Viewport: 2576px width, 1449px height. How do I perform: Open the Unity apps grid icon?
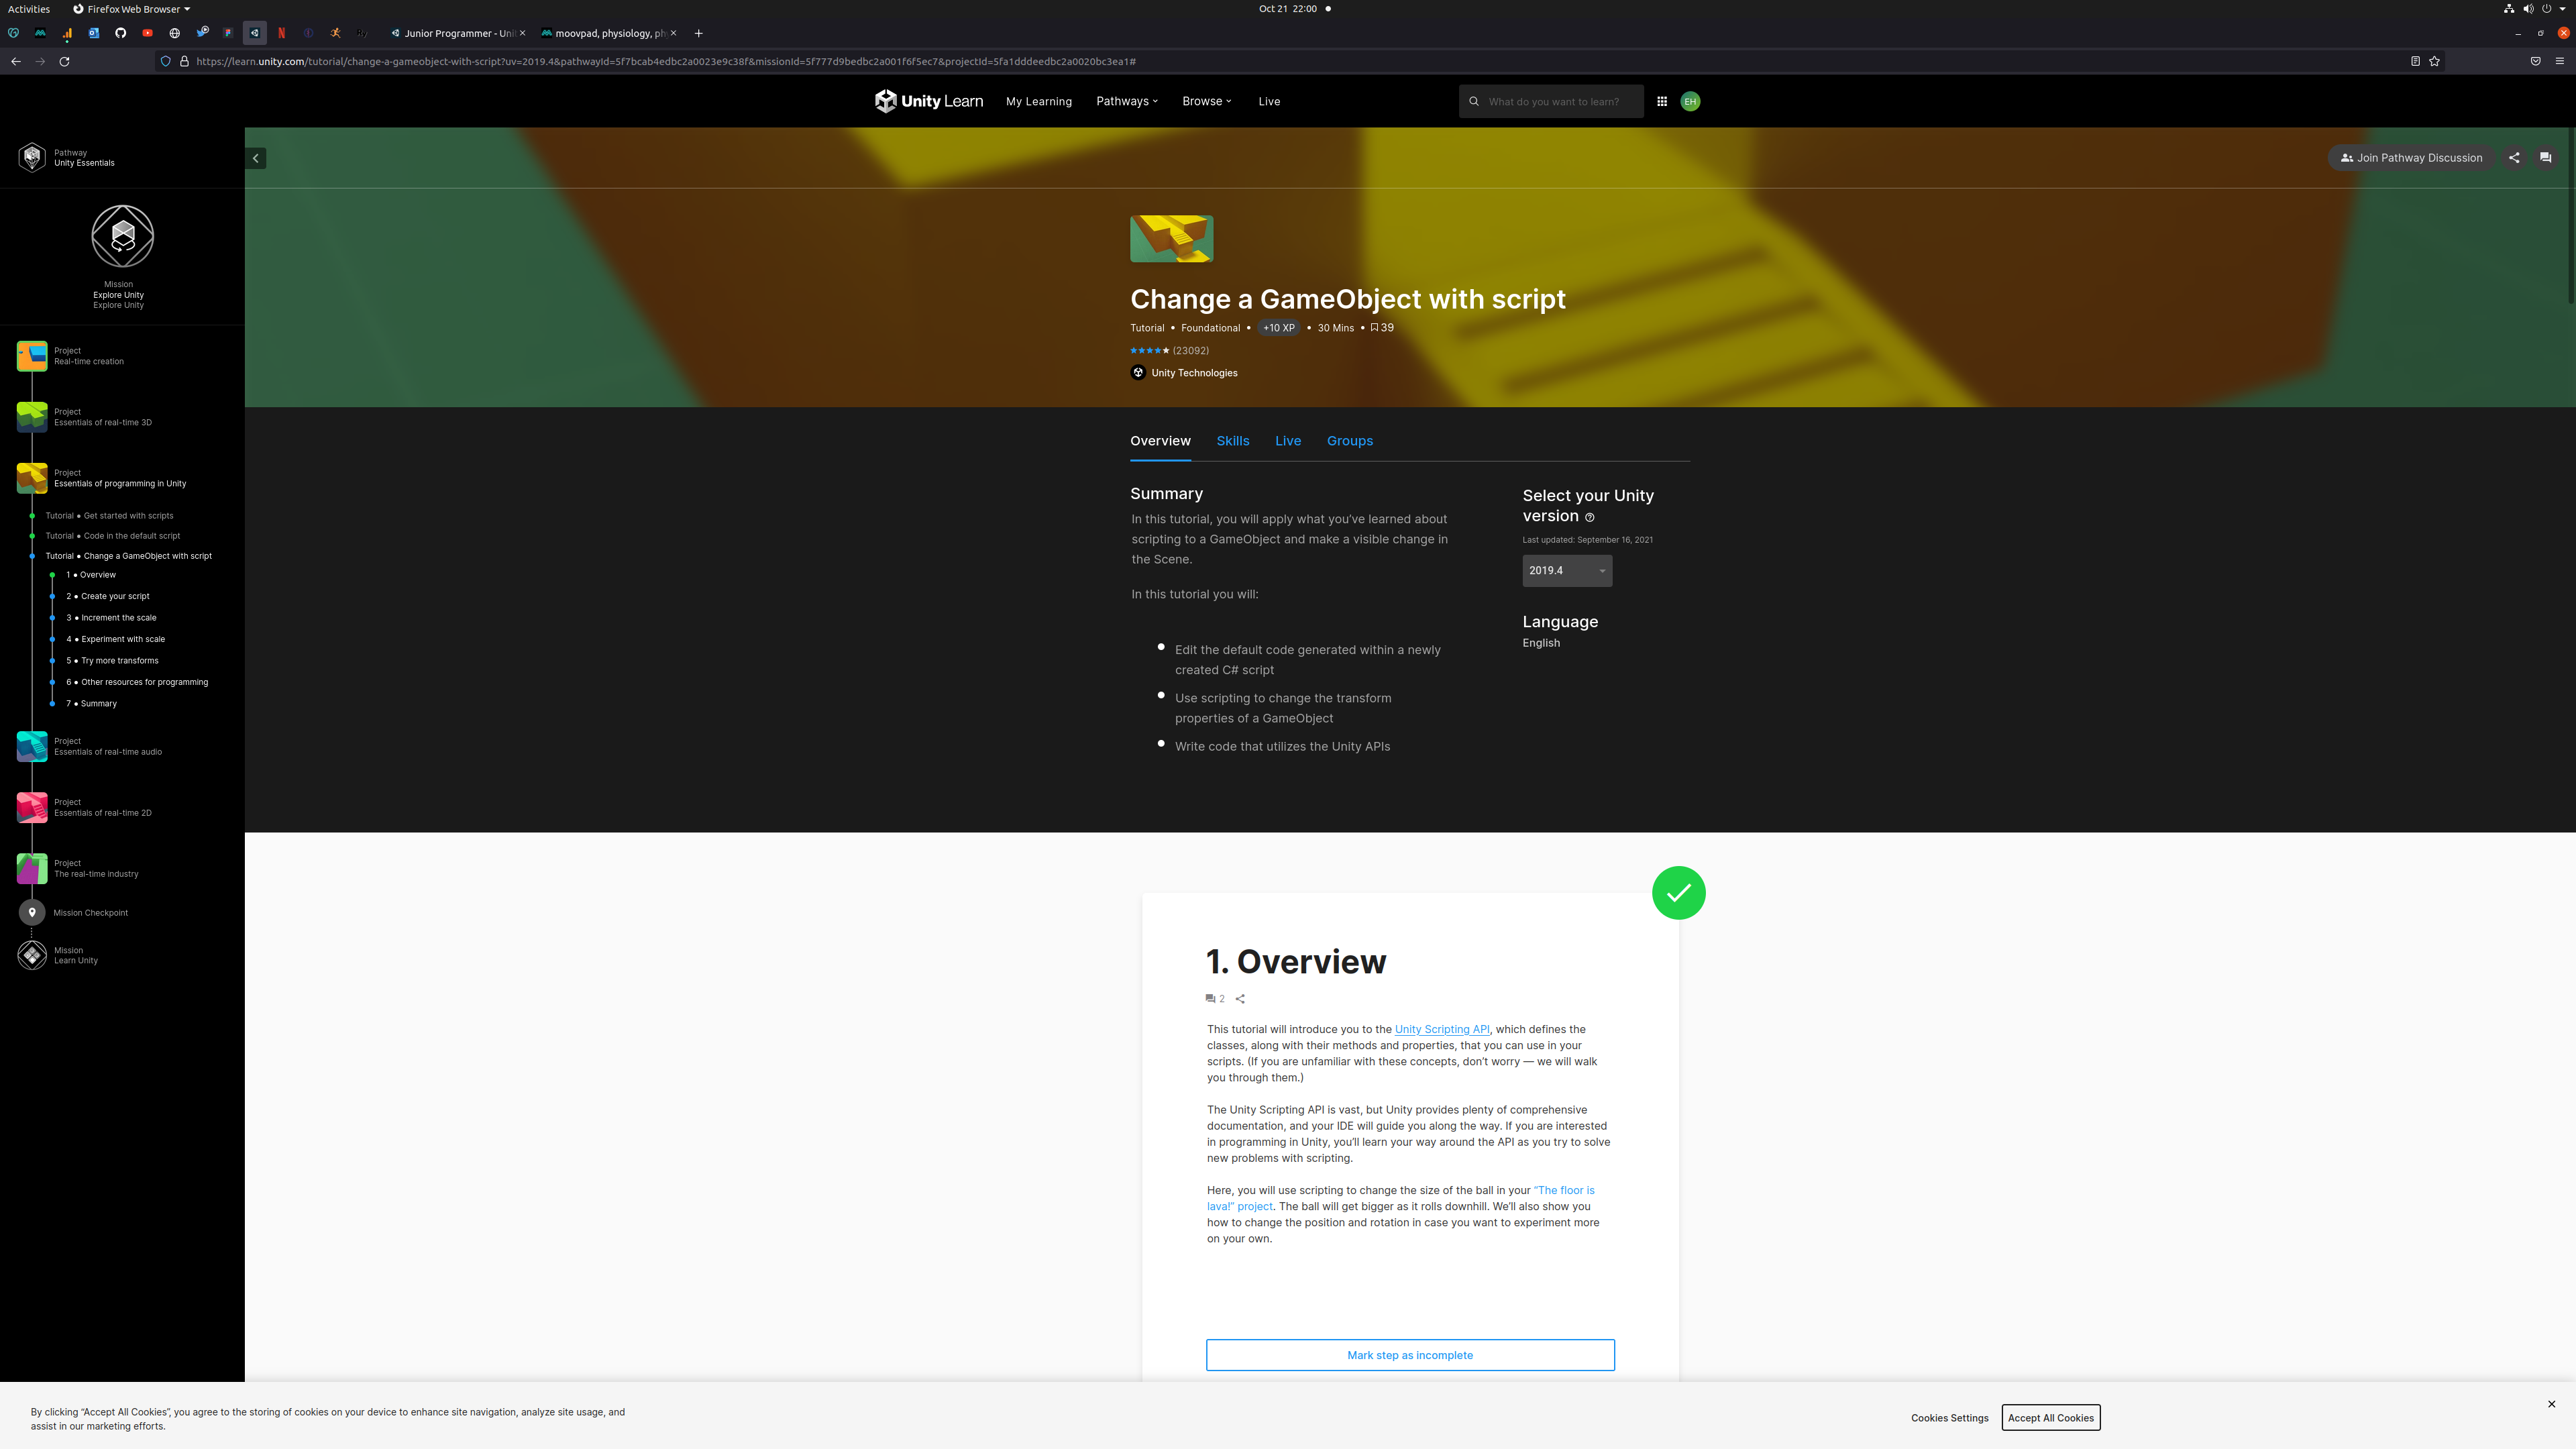coord(1662,101)
